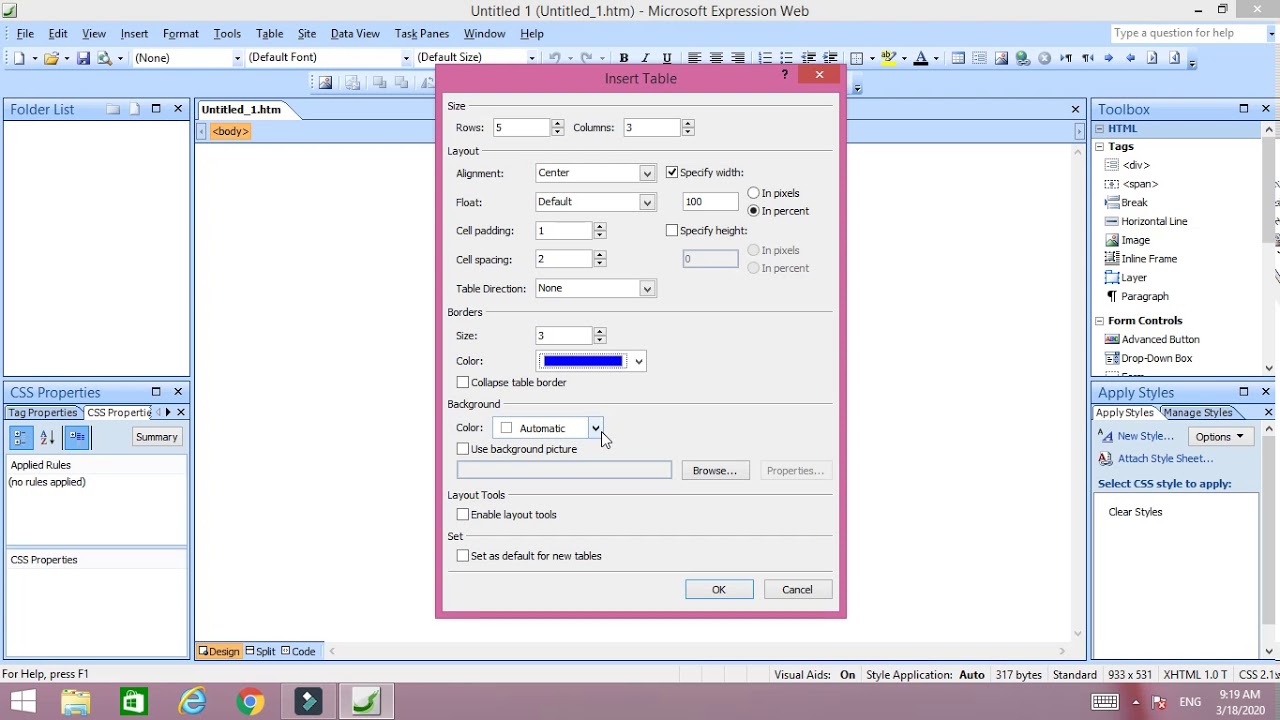
Task: Click the Numbered list icon
Action: click(765, 58)
